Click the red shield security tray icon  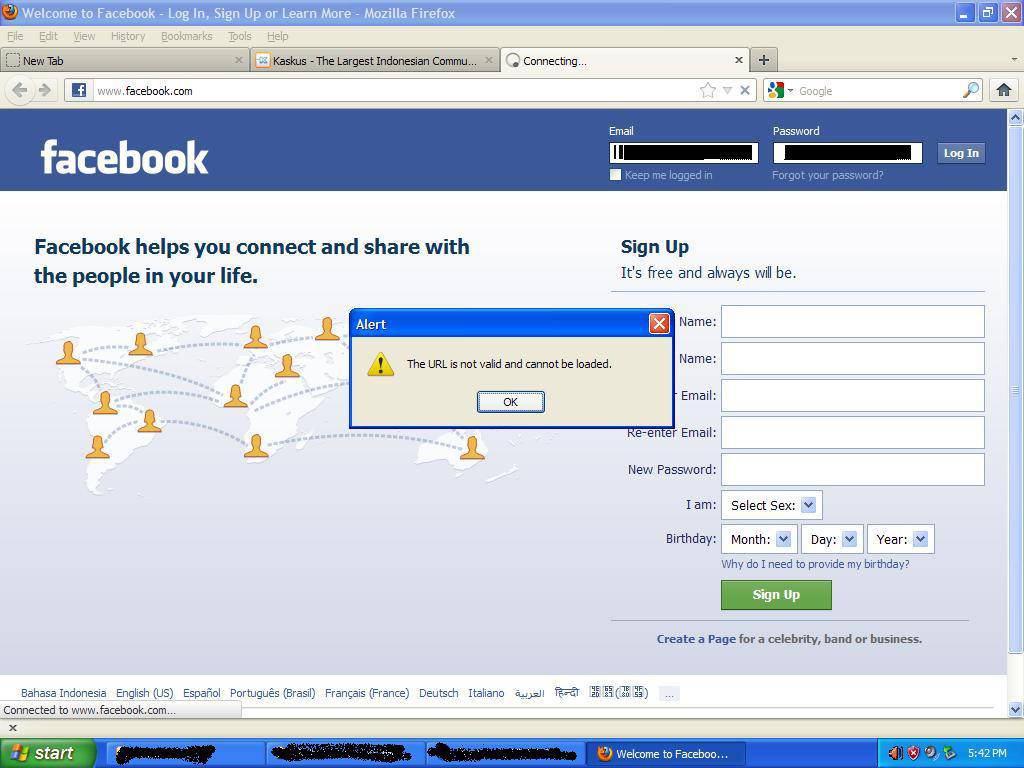click(914, 753)
